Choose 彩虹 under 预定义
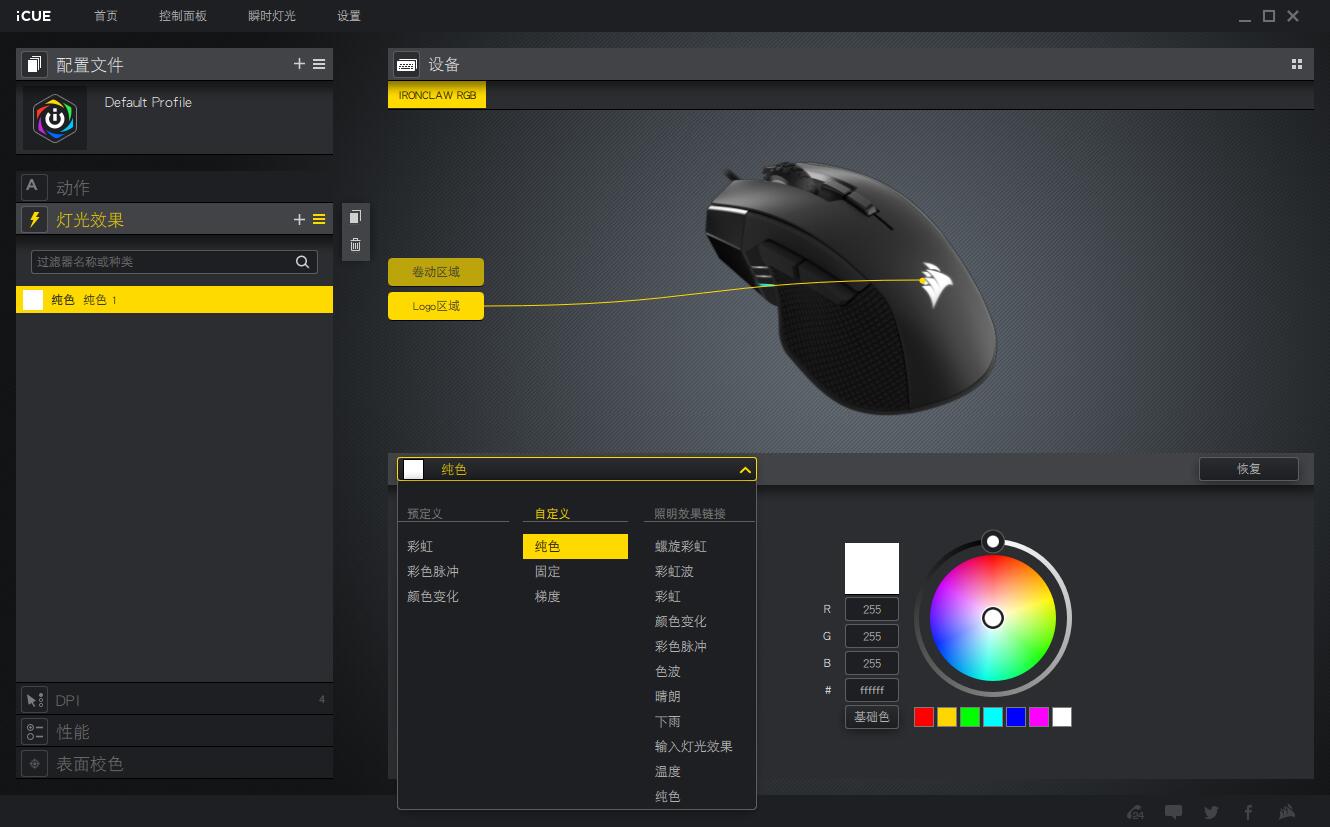This screenshot has width=1330, height=827. (x=420, y=547)
